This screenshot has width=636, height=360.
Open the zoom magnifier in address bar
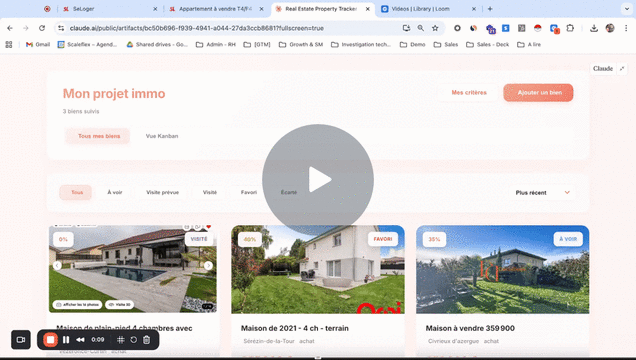point(421,28)
